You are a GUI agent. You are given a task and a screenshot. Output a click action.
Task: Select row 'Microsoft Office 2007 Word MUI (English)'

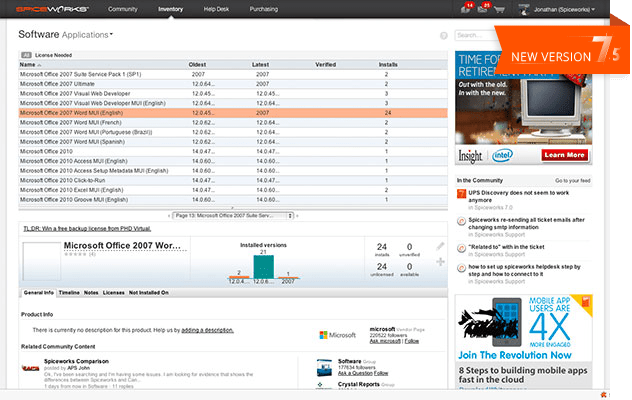(233, 113)
